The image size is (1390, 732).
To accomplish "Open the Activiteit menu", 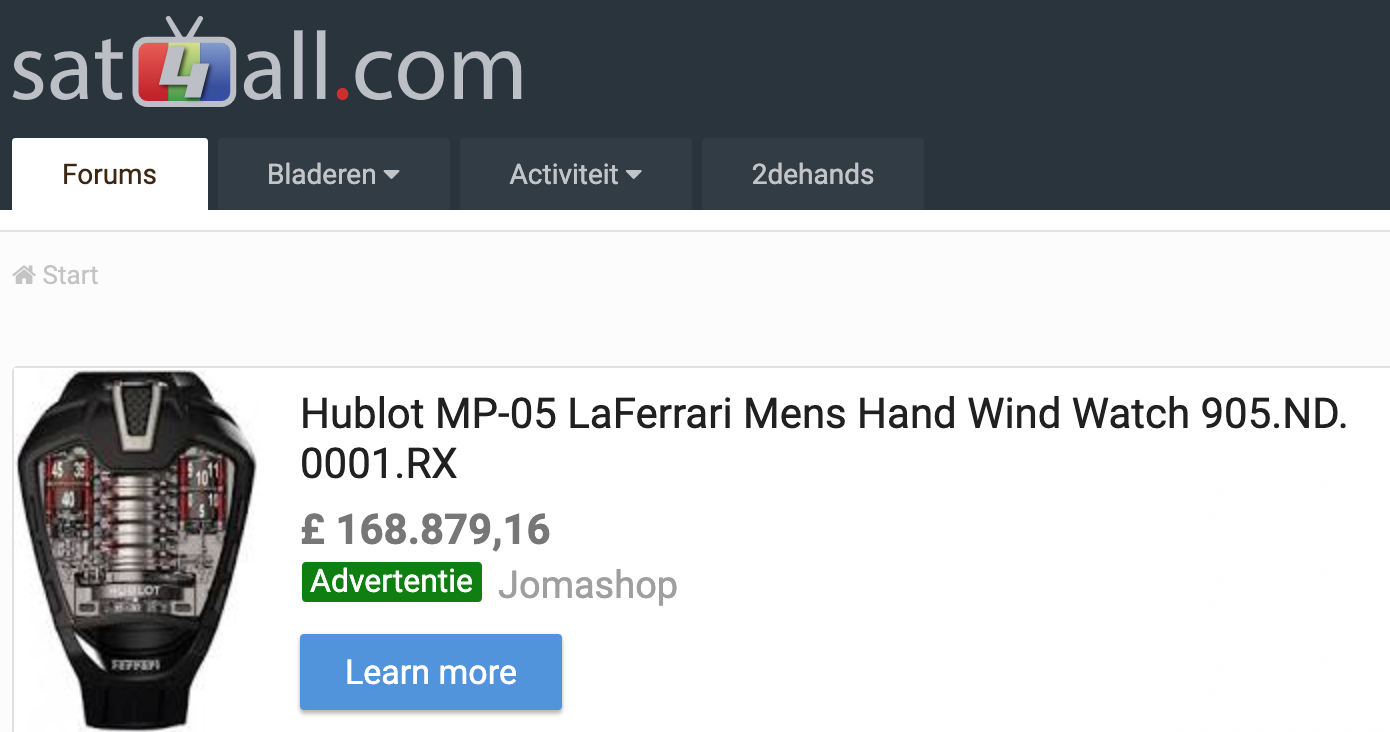I will pos(576,174).
